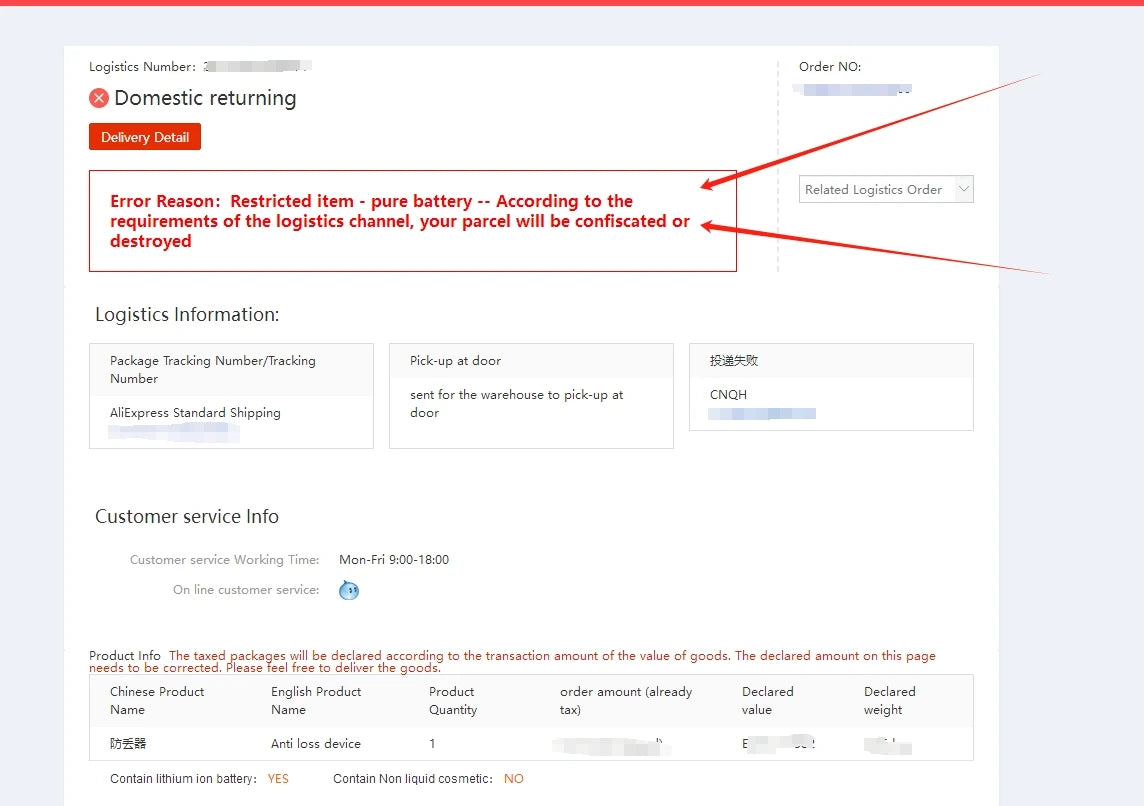Screen dimensions: 1144x806
Task: Select the Error Reason restricted item message
Action: point(399,221)
